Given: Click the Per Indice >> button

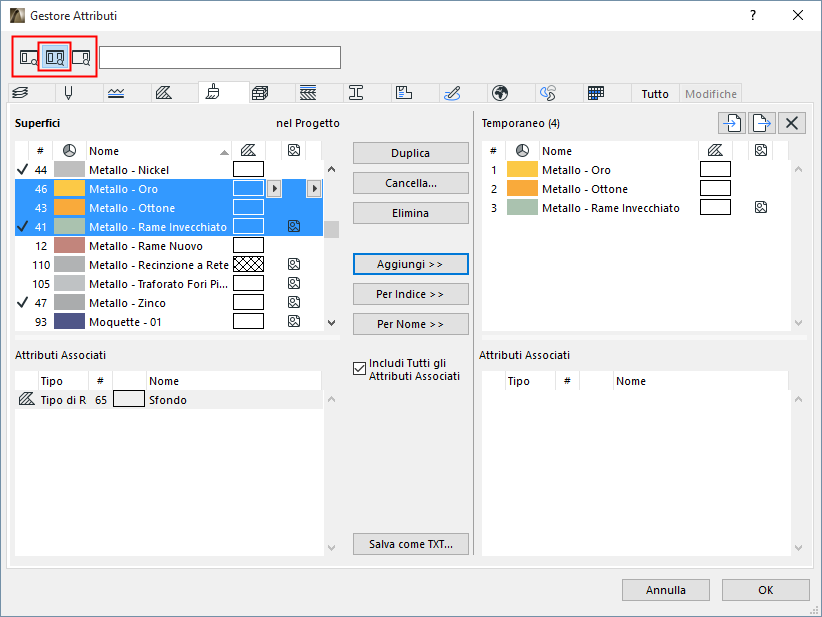Looking at the screenshot, I should pos(410,294).
